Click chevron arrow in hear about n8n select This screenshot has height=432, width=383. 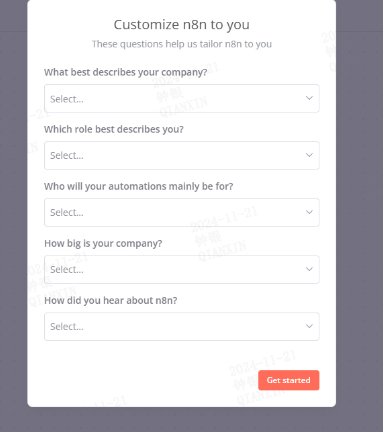[x=309, y=326]
